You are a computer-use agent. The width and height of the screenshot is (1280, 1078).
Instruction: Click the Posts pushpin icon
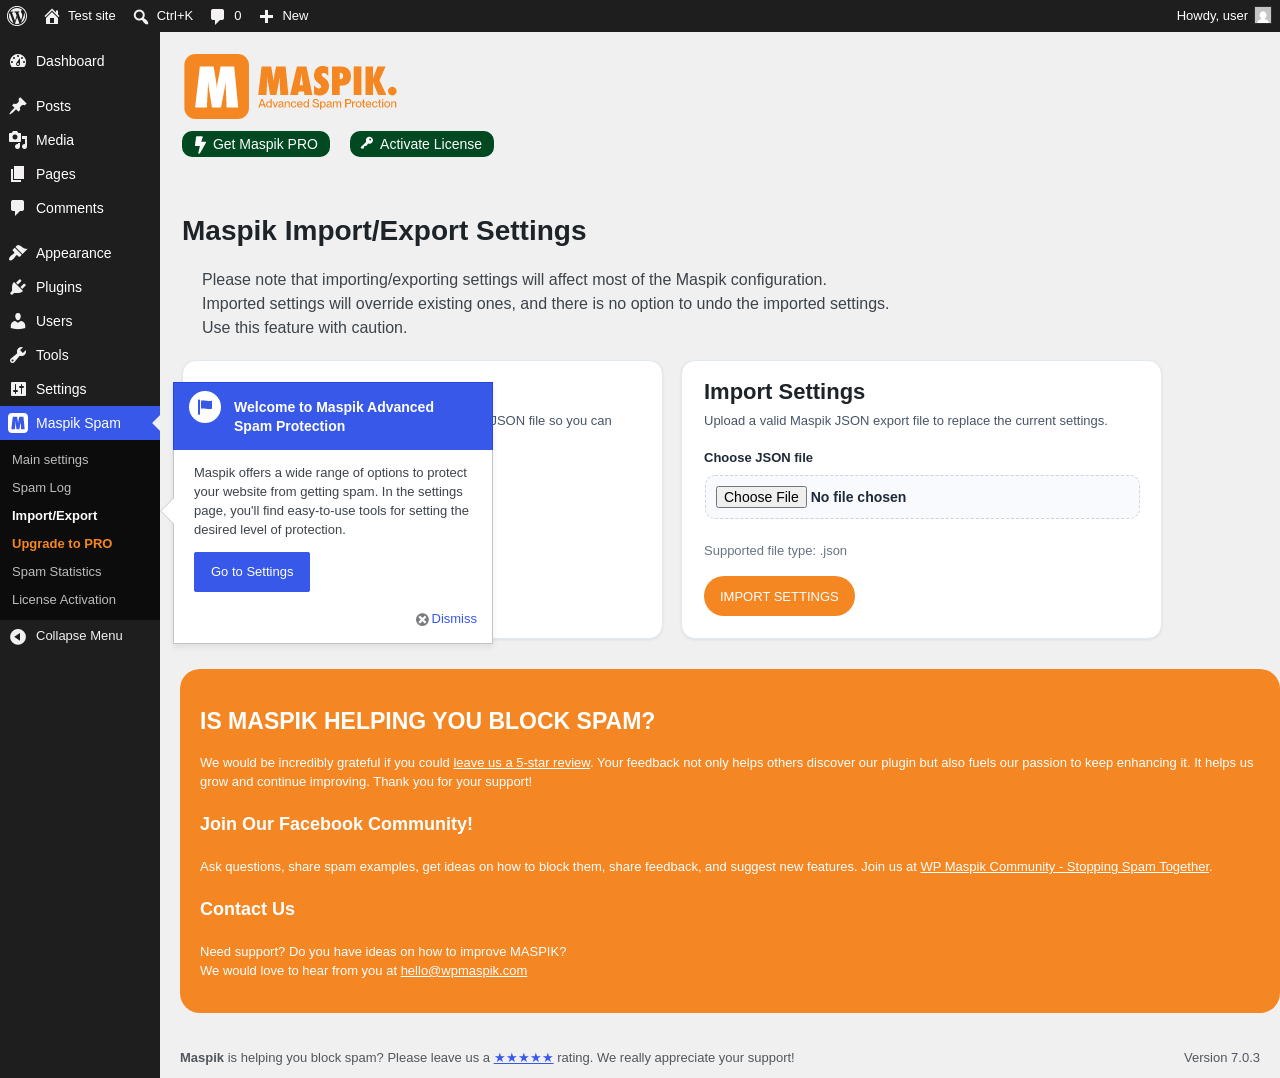tap(18, 106)
